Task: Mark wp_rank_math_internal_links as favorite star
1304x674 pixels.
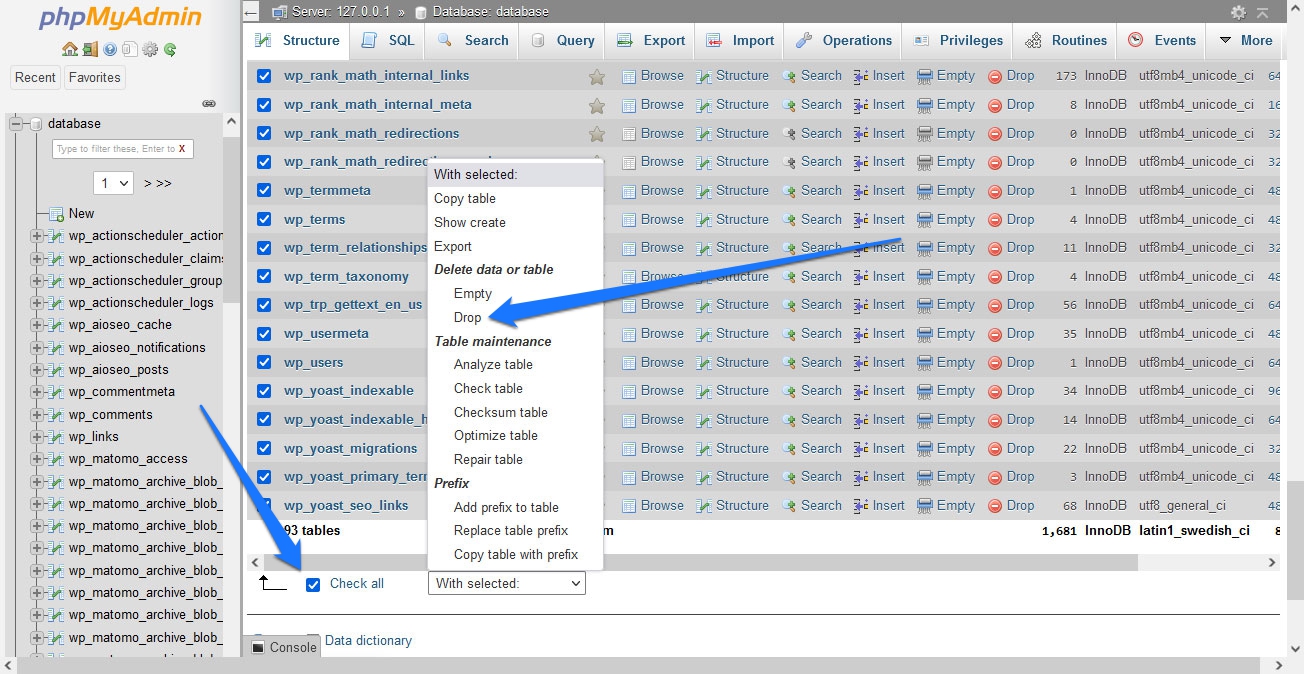Action: (x=597, y=76)
